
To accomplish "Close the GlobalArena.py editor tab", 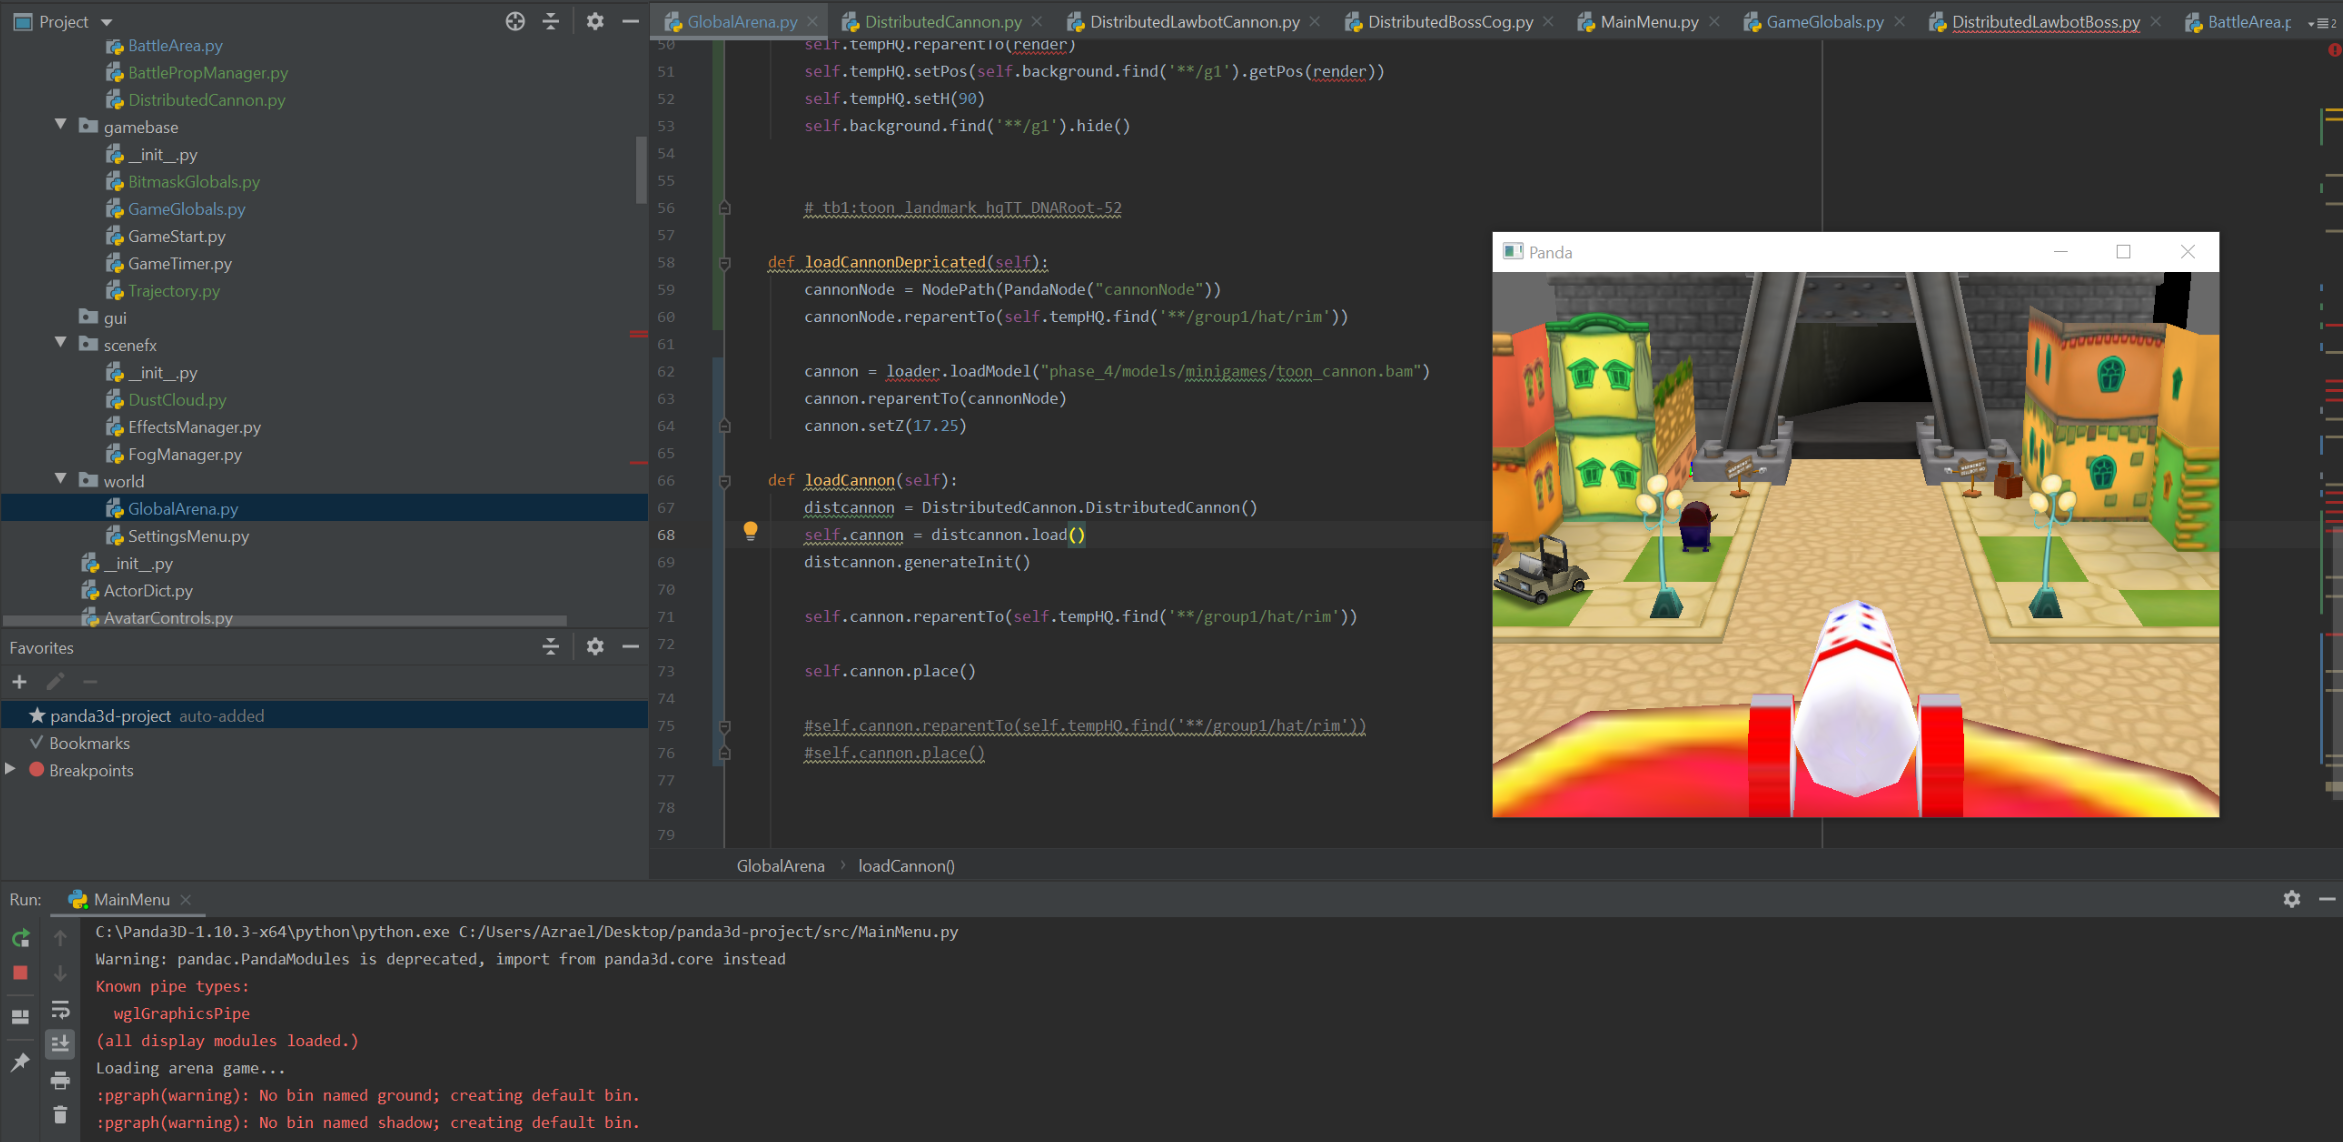I will 813,21.
